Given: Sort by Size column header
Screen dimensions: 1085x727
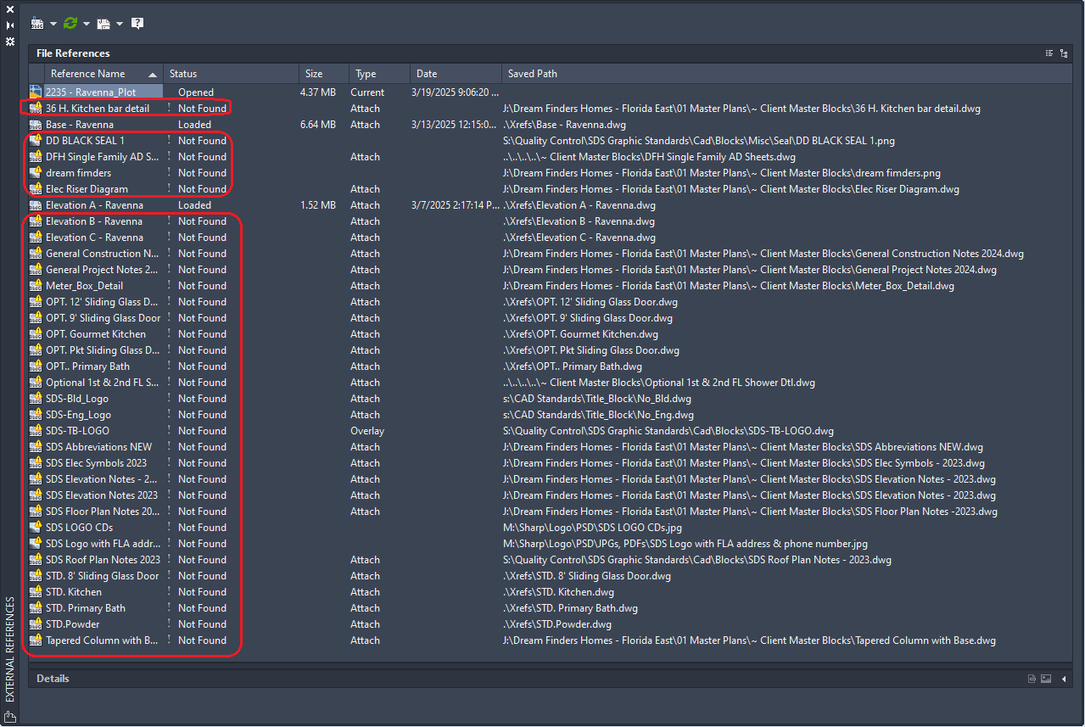Looking at the screenshot, I should point(324,73).
